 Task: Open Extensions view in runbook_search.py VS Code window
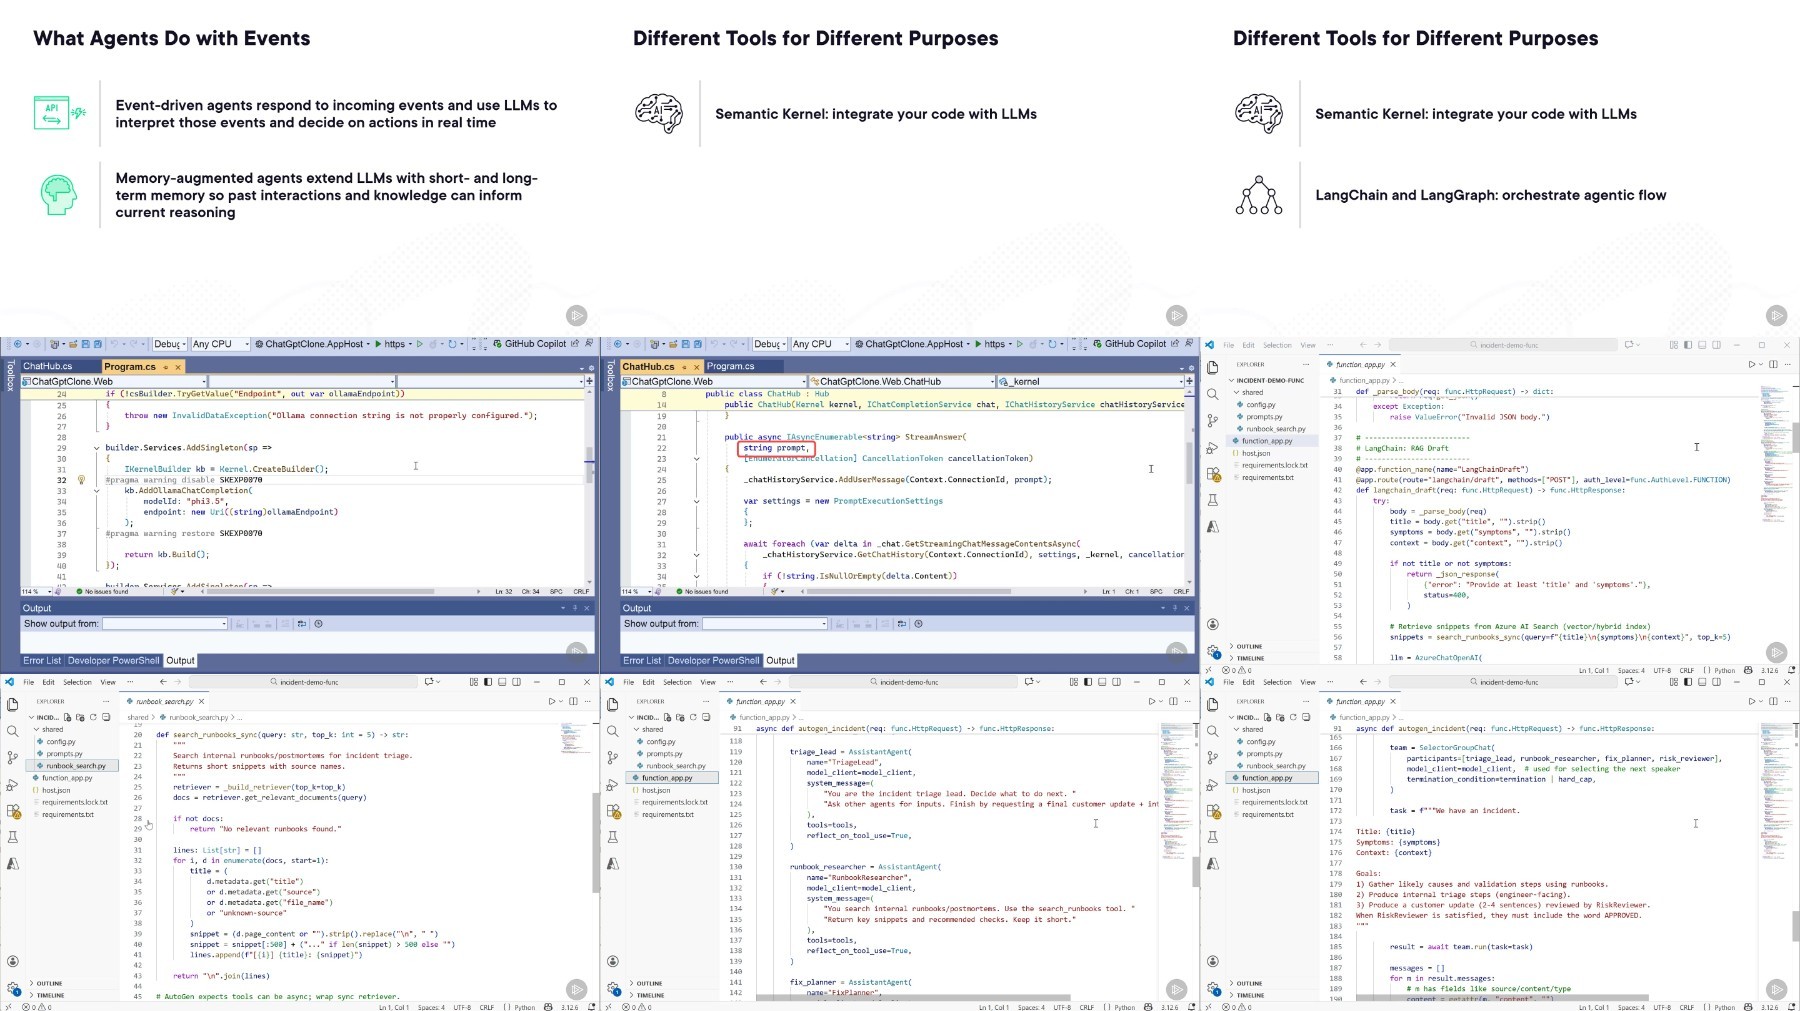(13, 811)
